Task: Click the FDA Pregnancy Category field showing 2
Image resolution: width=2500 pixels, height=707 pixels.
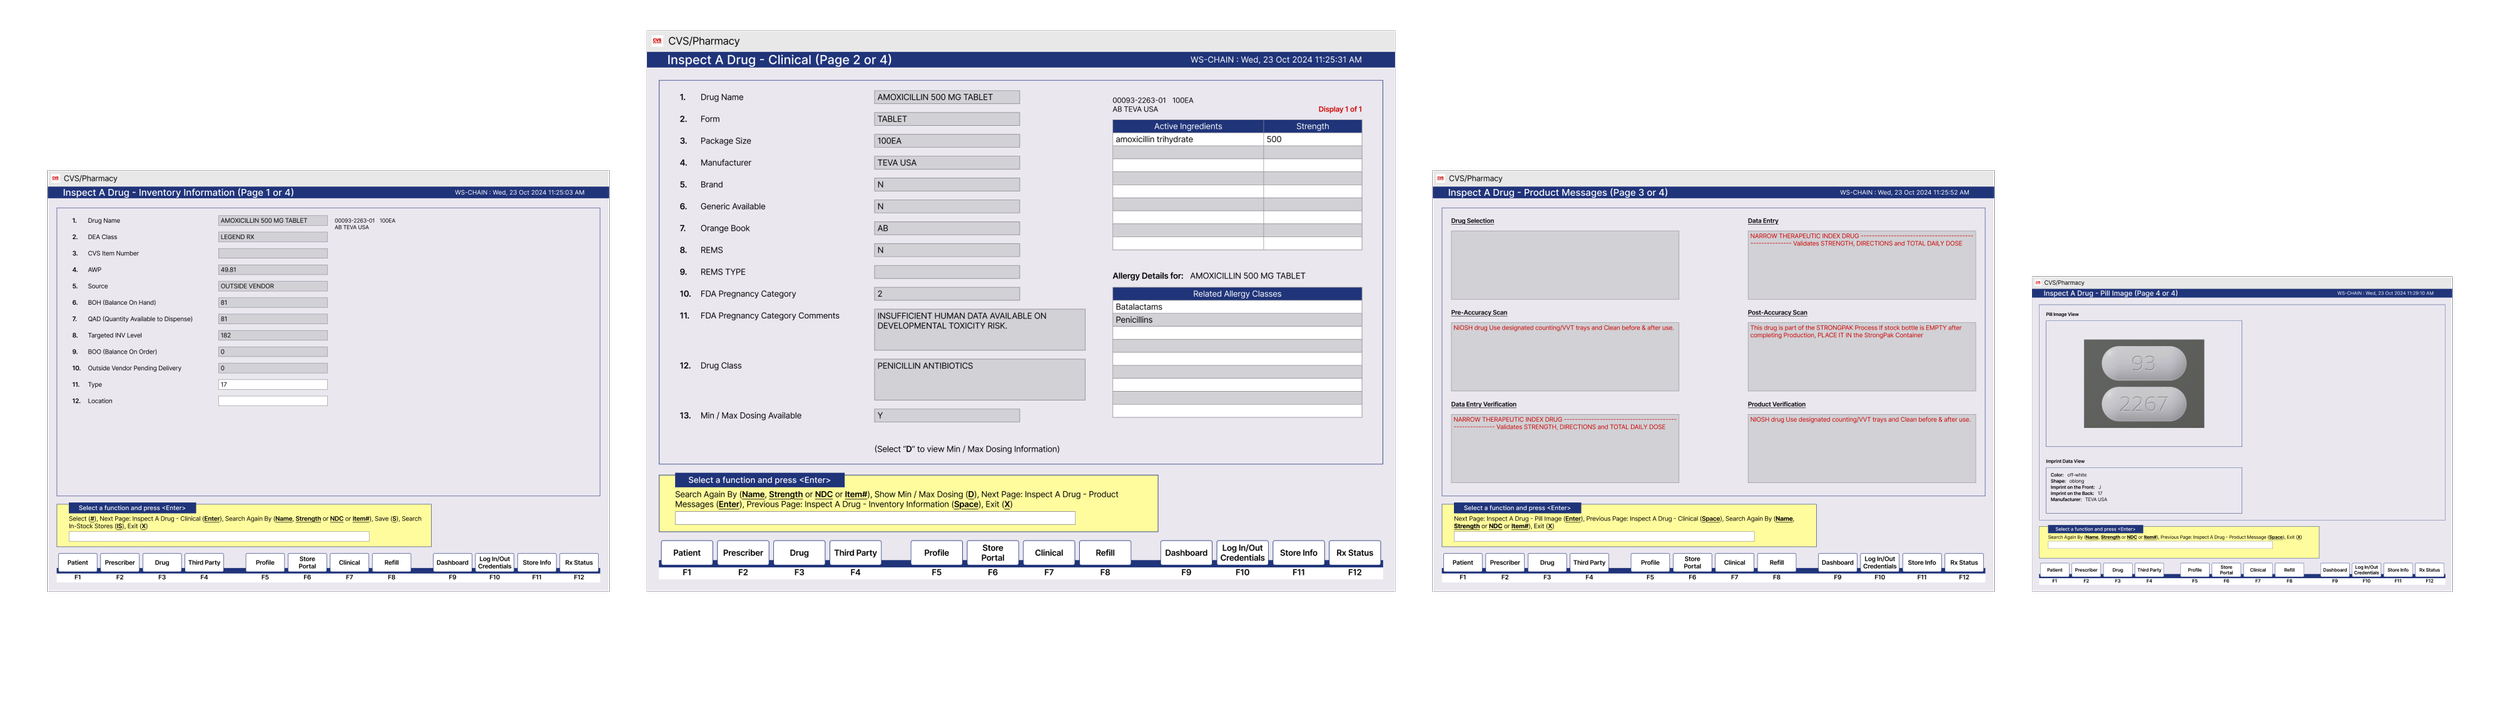Action: [947, 294]
